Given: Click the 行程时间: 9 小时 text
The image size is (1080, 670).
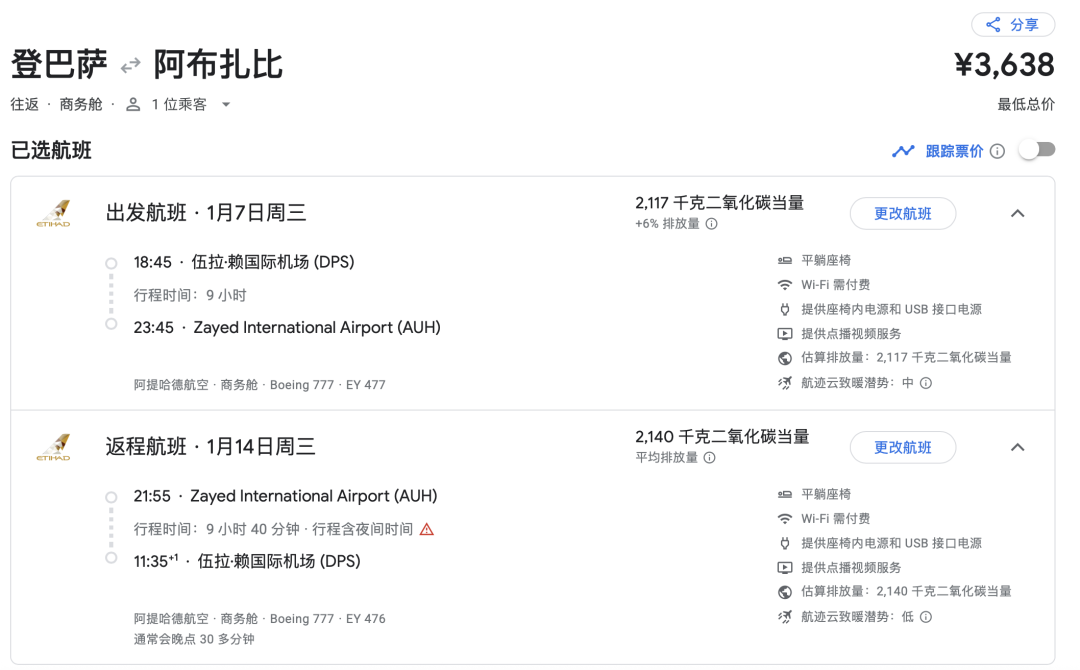Looking at the screenshot, I should pyautogui.click(x=190, y=295).
